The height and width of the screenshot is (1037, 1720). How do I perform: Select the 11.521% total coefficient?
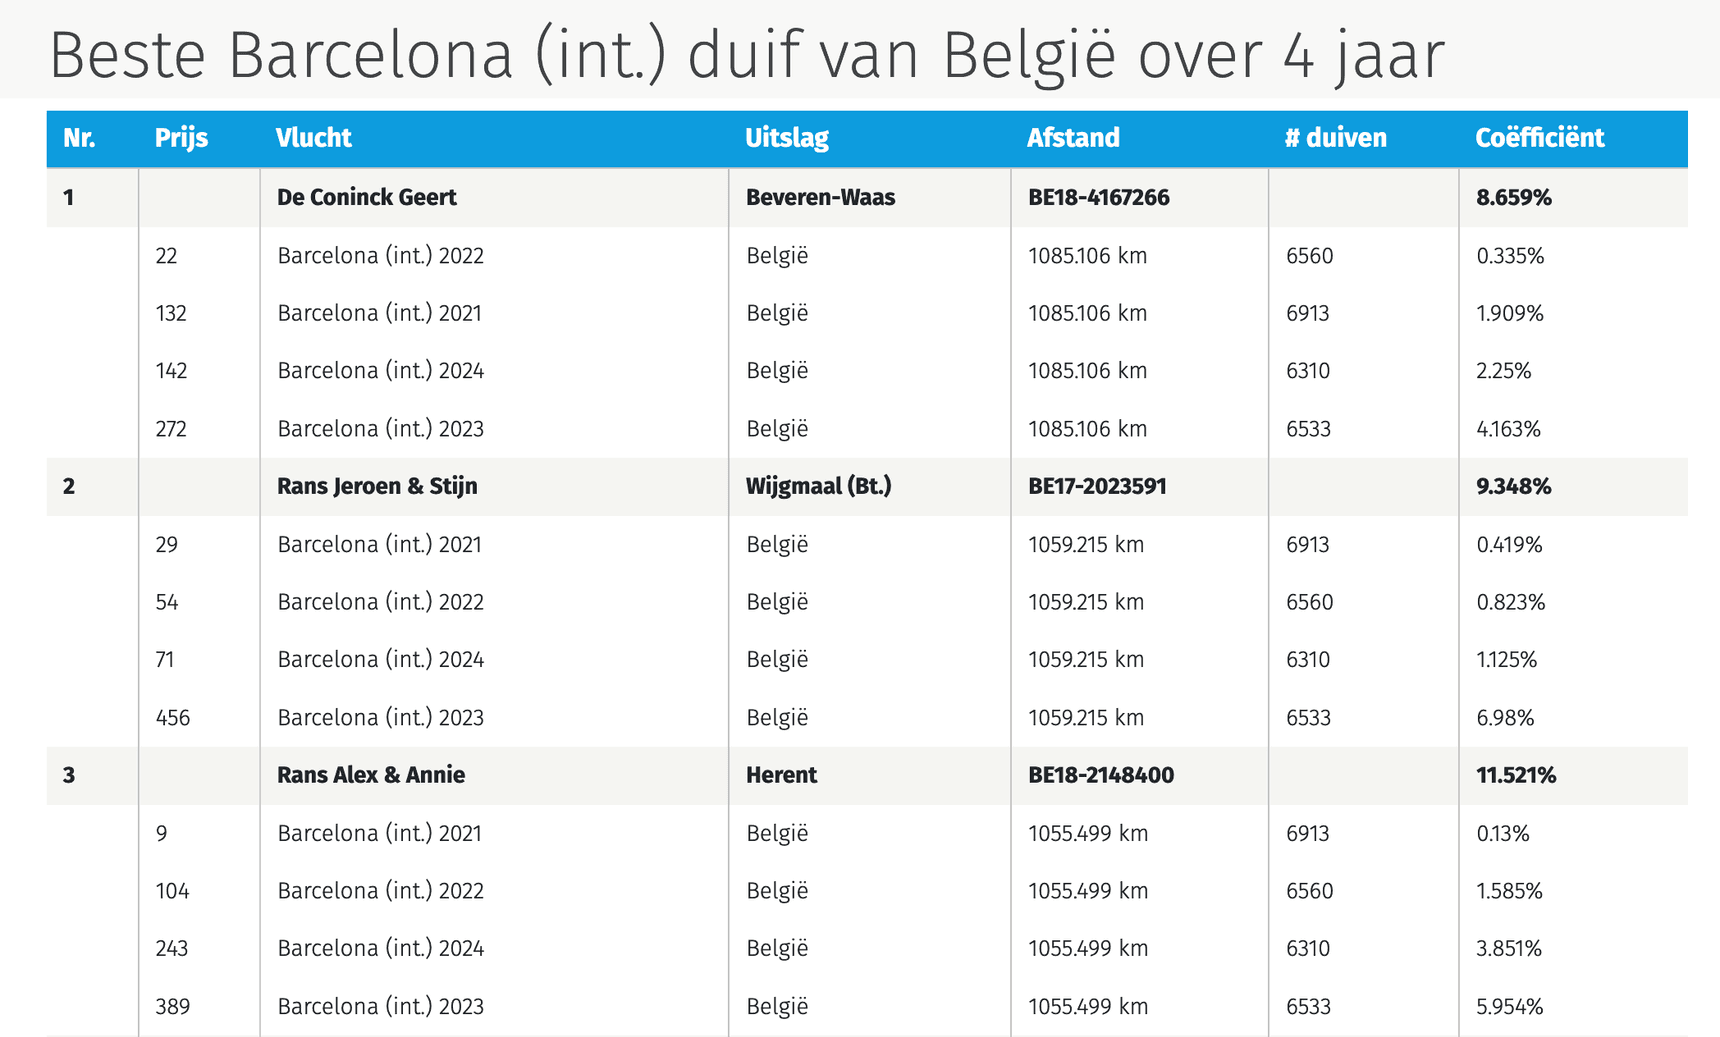[x=1516, y=776]
